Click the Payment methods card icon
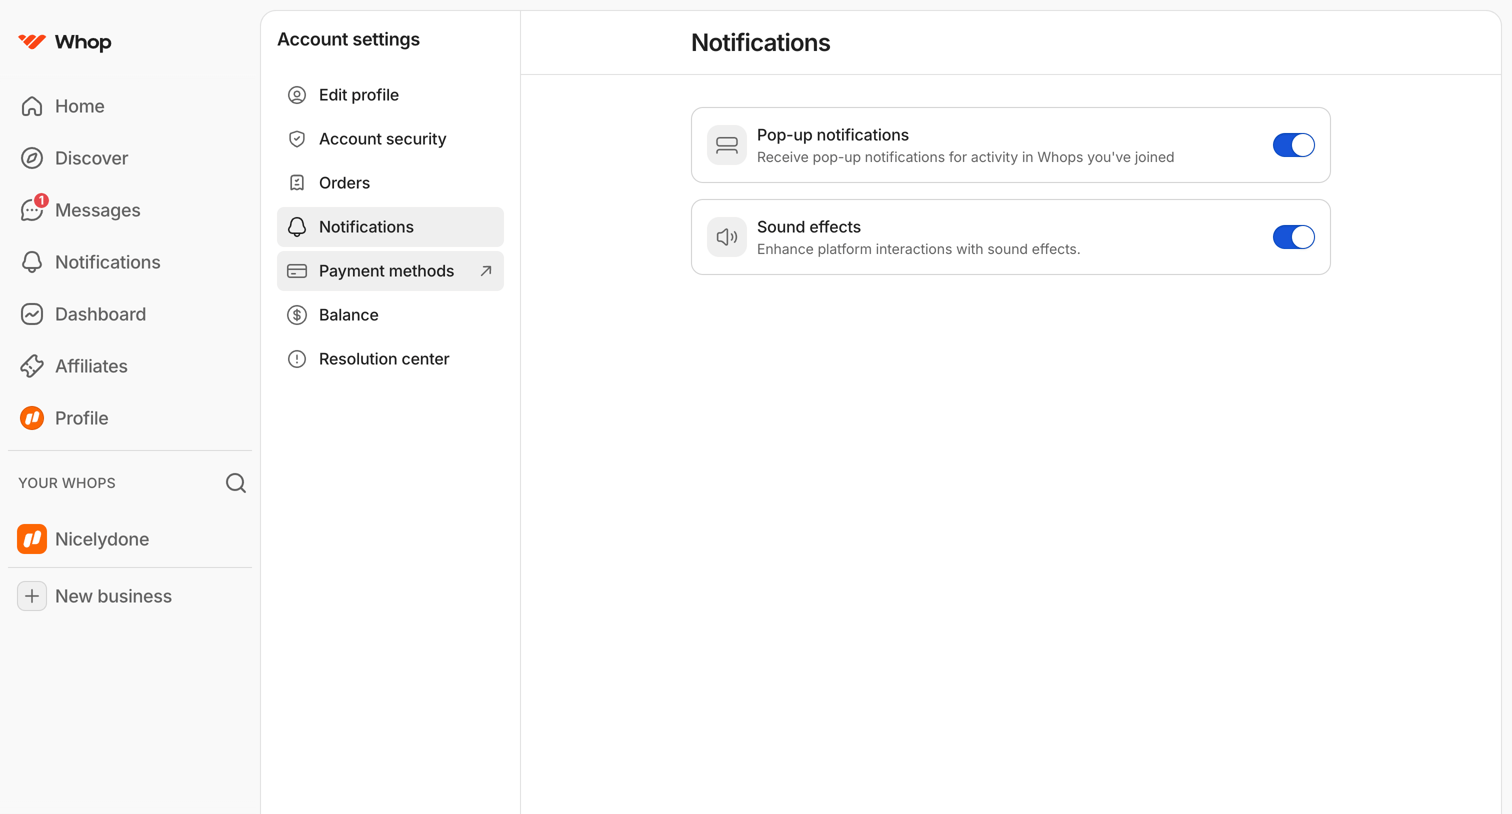The image size is (1512, 814). pos(297,271)
